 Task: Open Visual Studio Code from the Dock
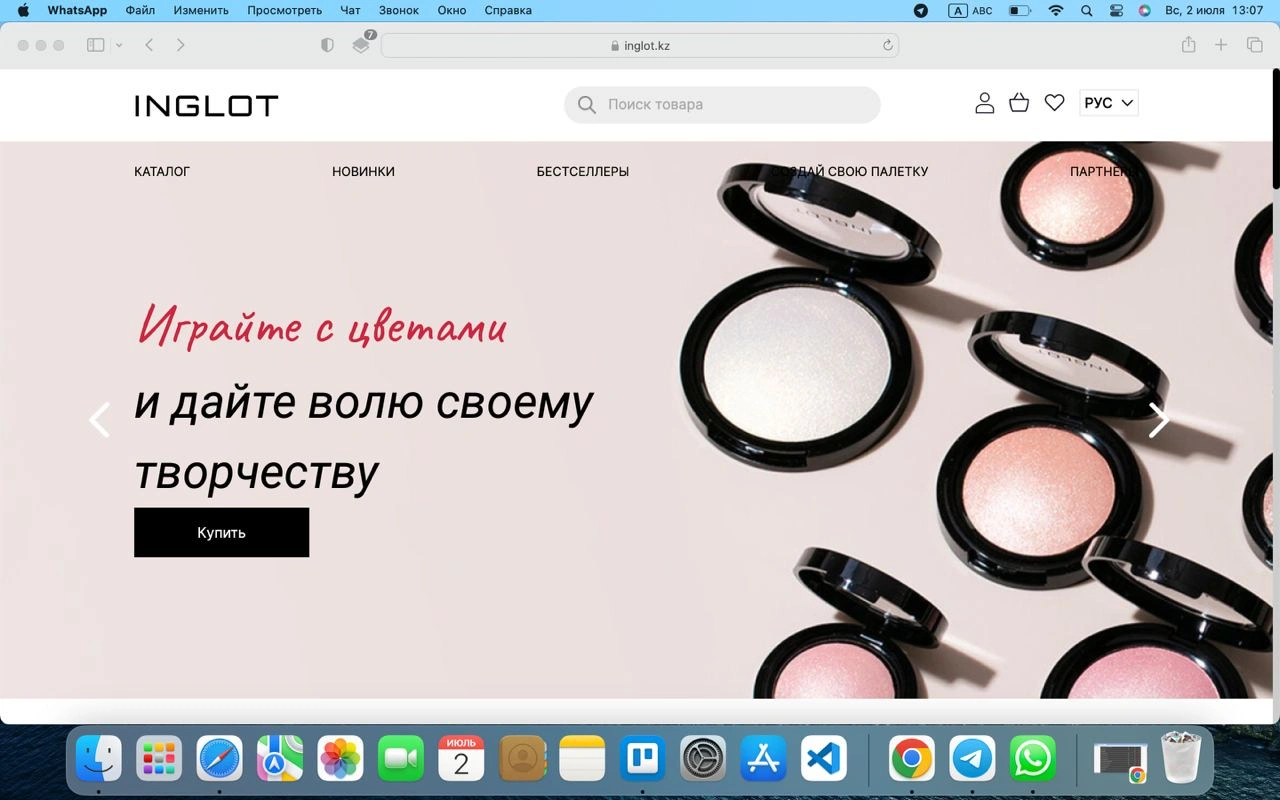pyautogui.click(x=823, y=758)
